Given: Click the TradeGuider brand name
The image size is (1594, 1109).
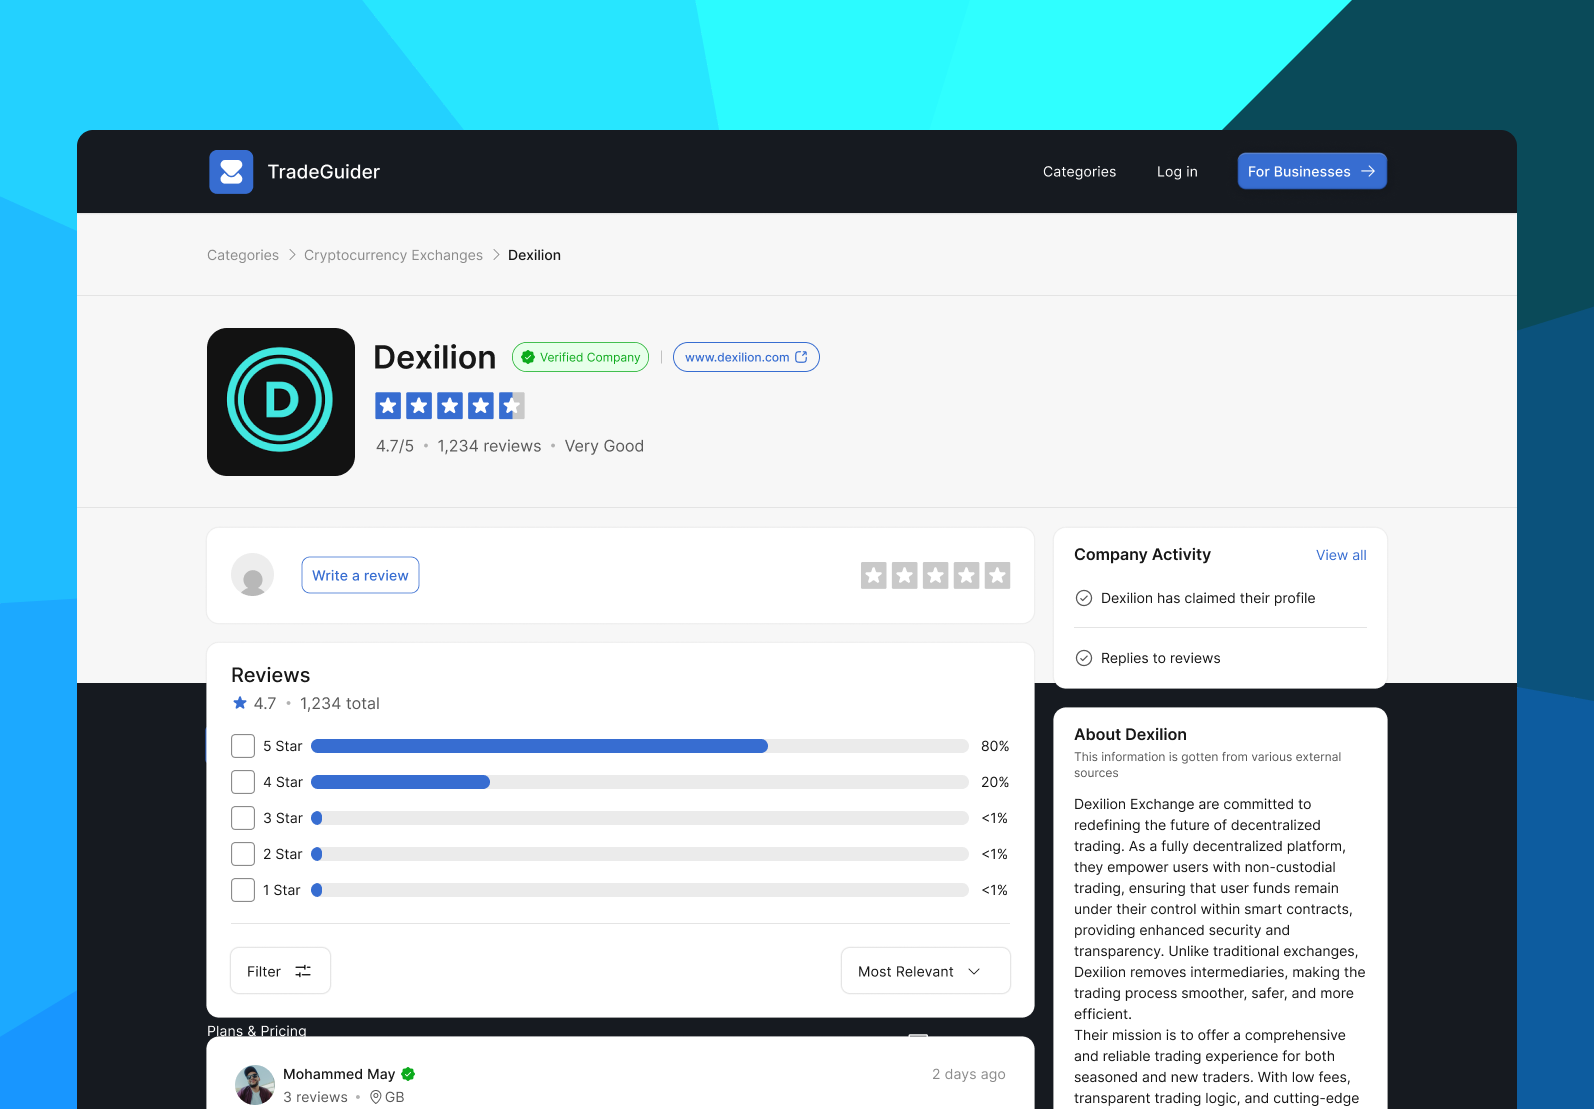Looking at the screenshot, I should click(x=324, y=172).
